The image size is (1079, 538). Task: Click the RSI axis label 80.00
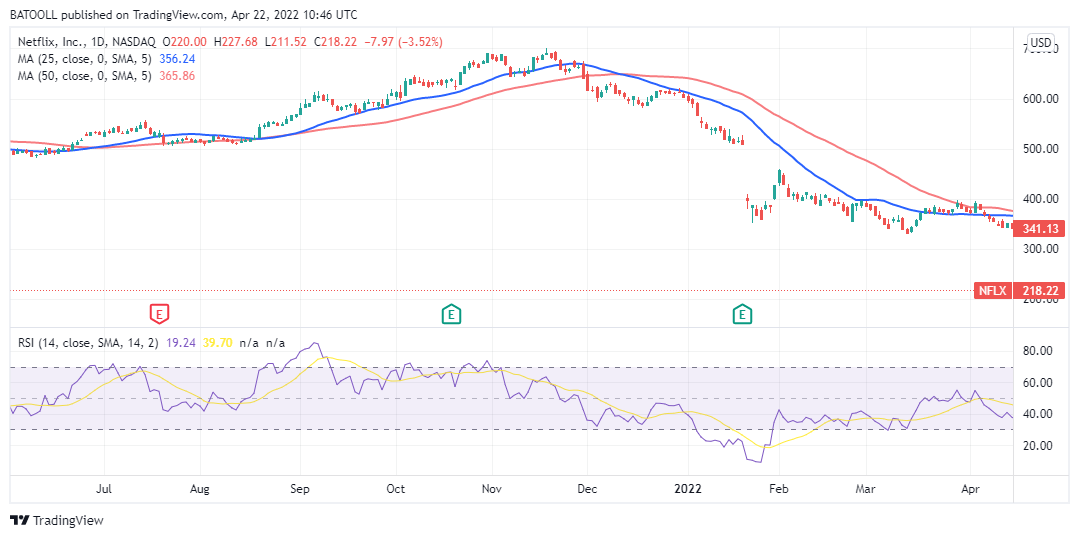click(x=1038, y=351)
